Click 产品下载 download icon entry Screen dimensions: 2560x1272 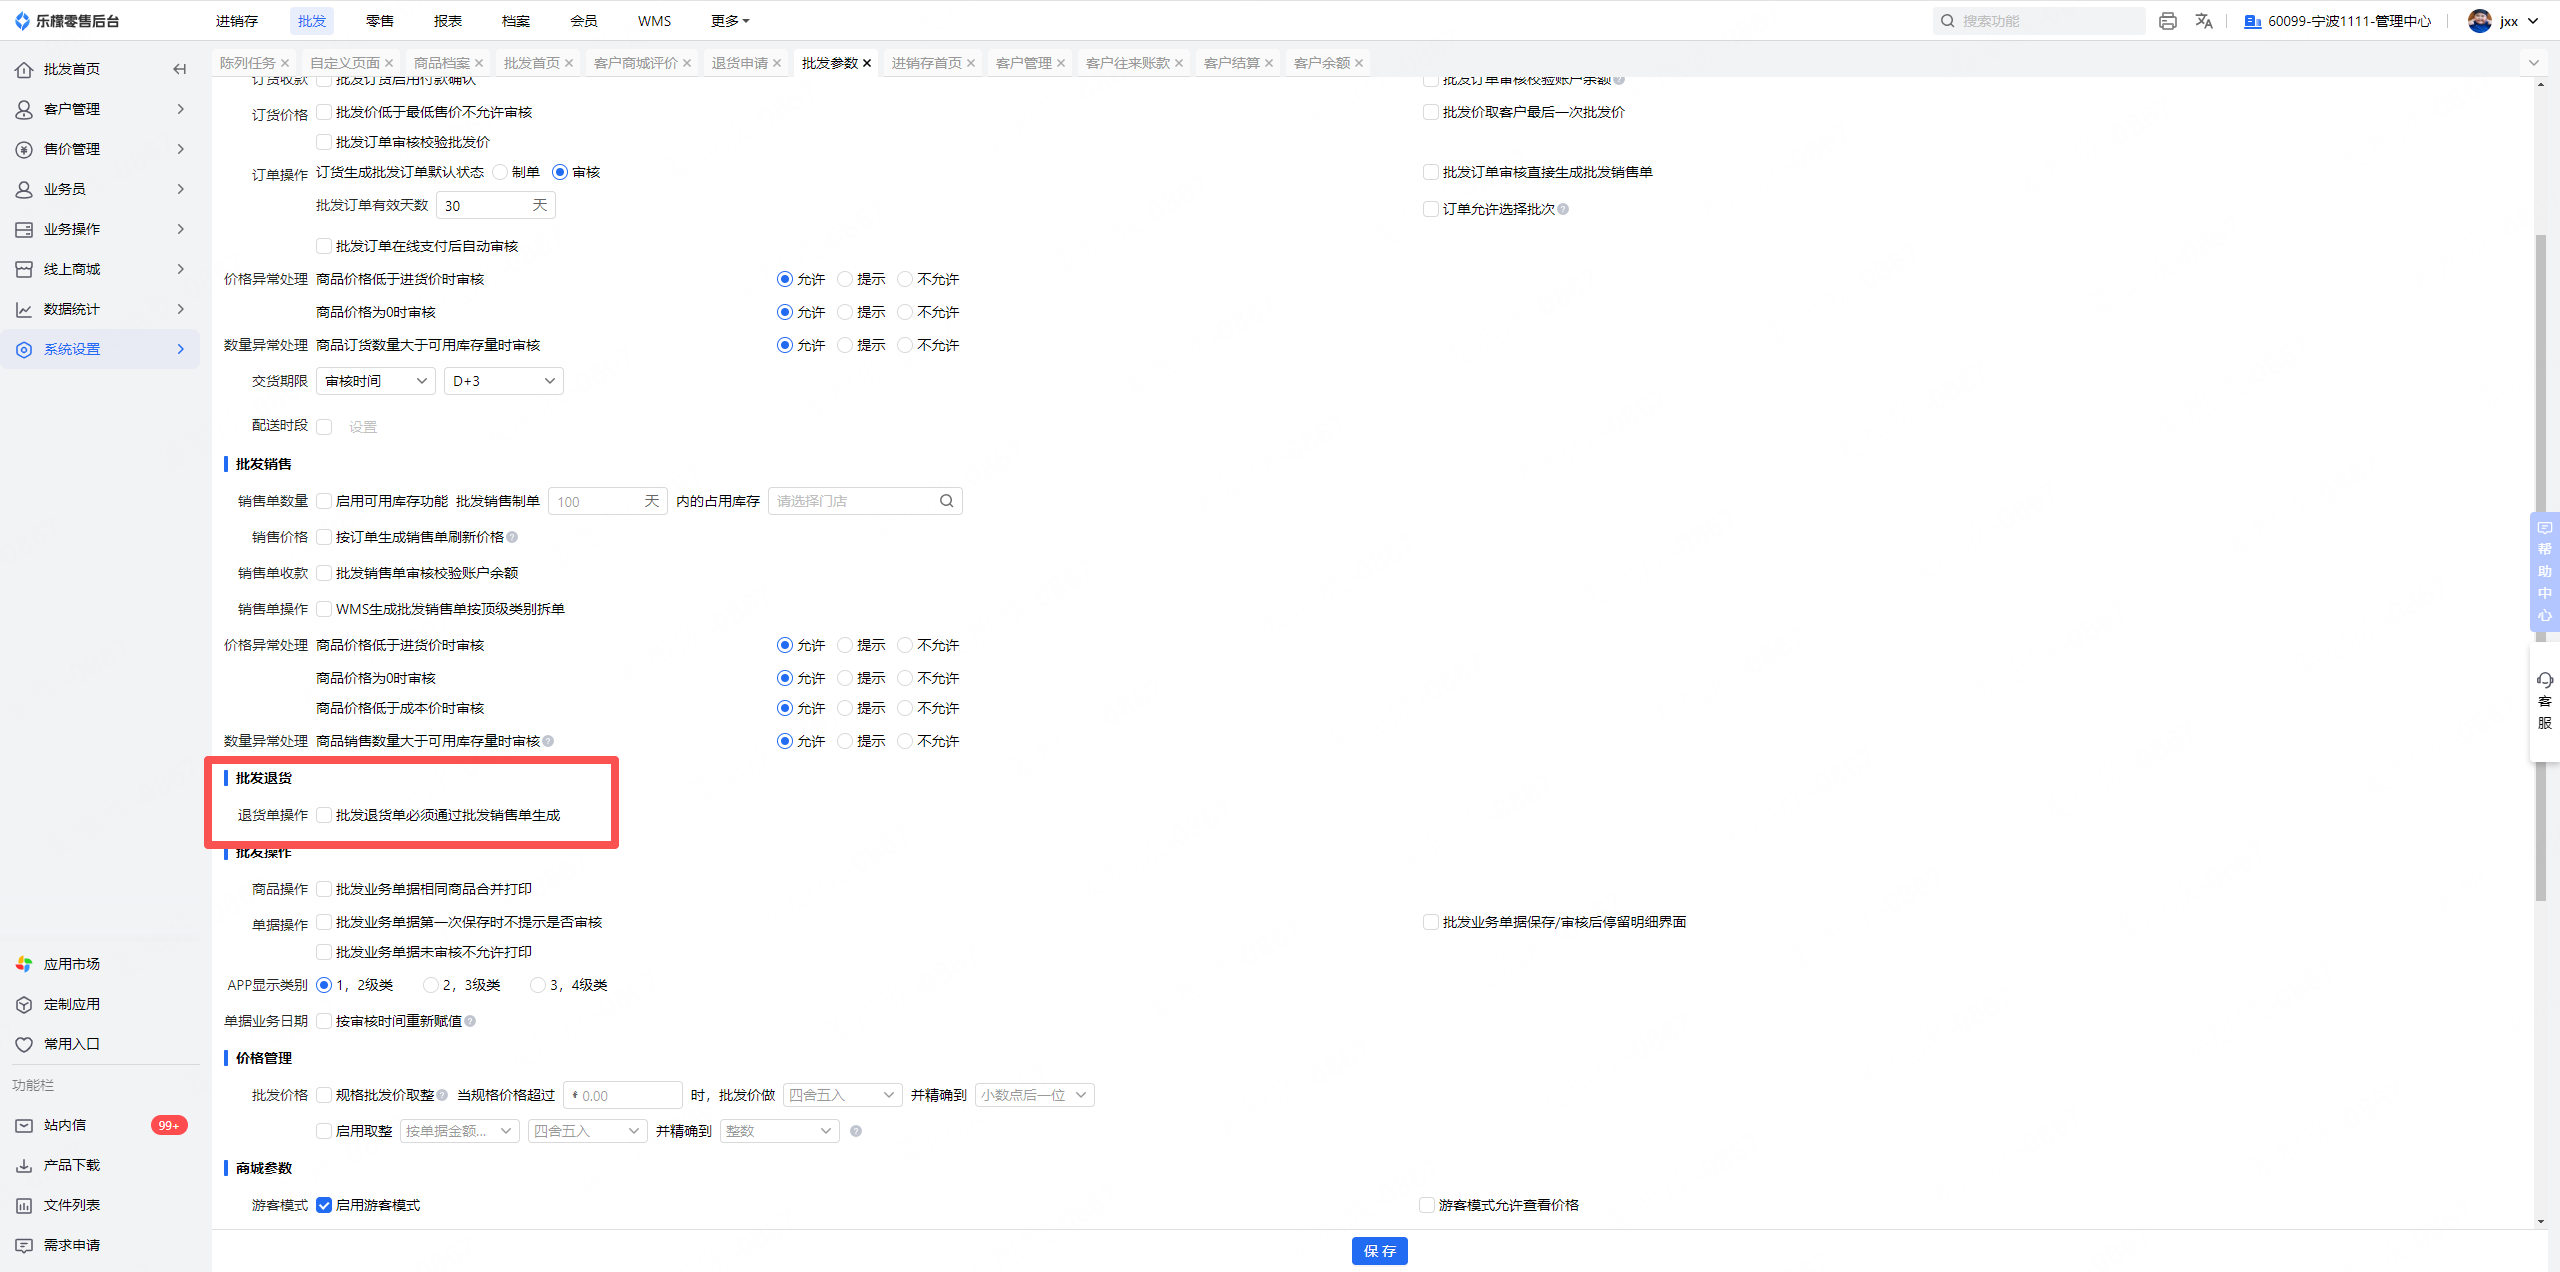(71, 1165)
